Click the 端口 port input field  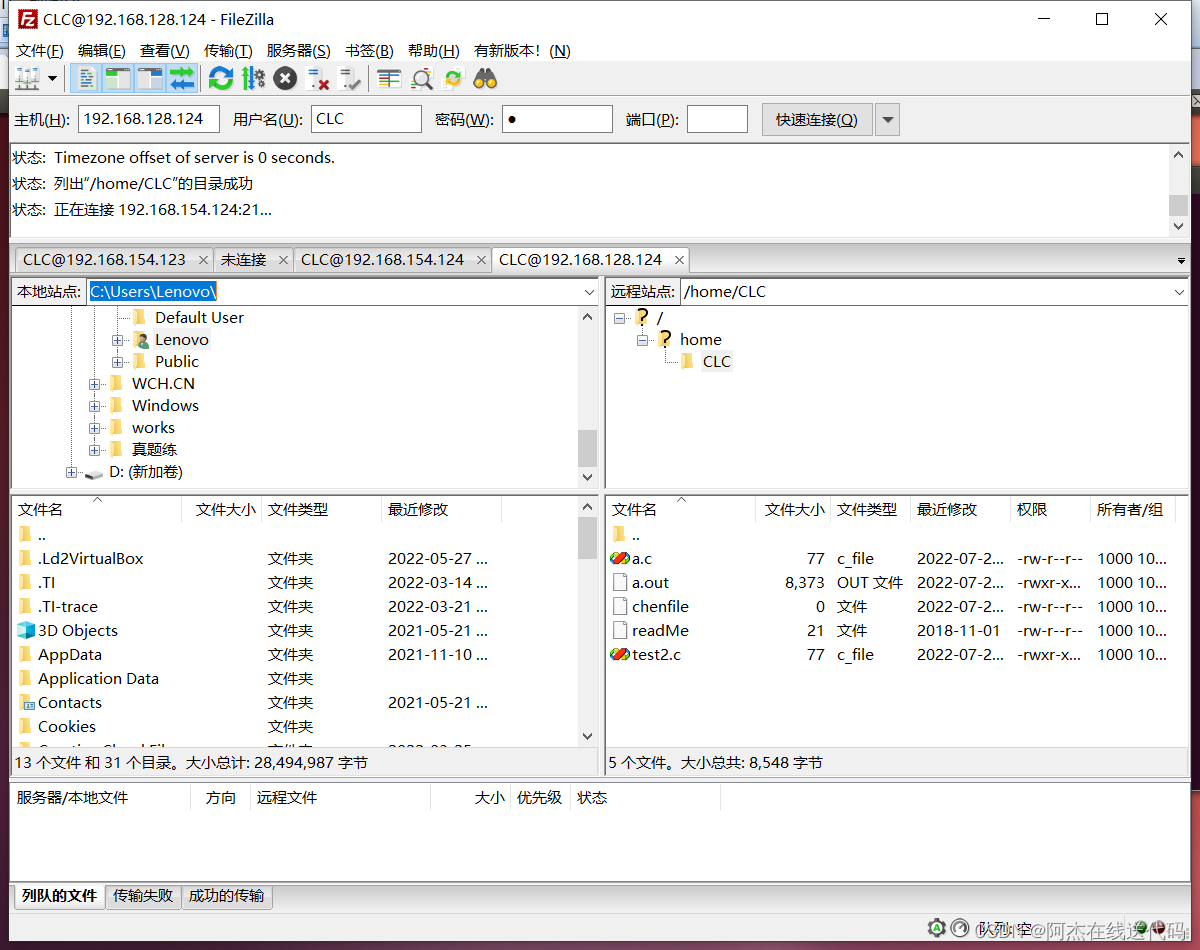pyautogui.click(x=717, y=119)
